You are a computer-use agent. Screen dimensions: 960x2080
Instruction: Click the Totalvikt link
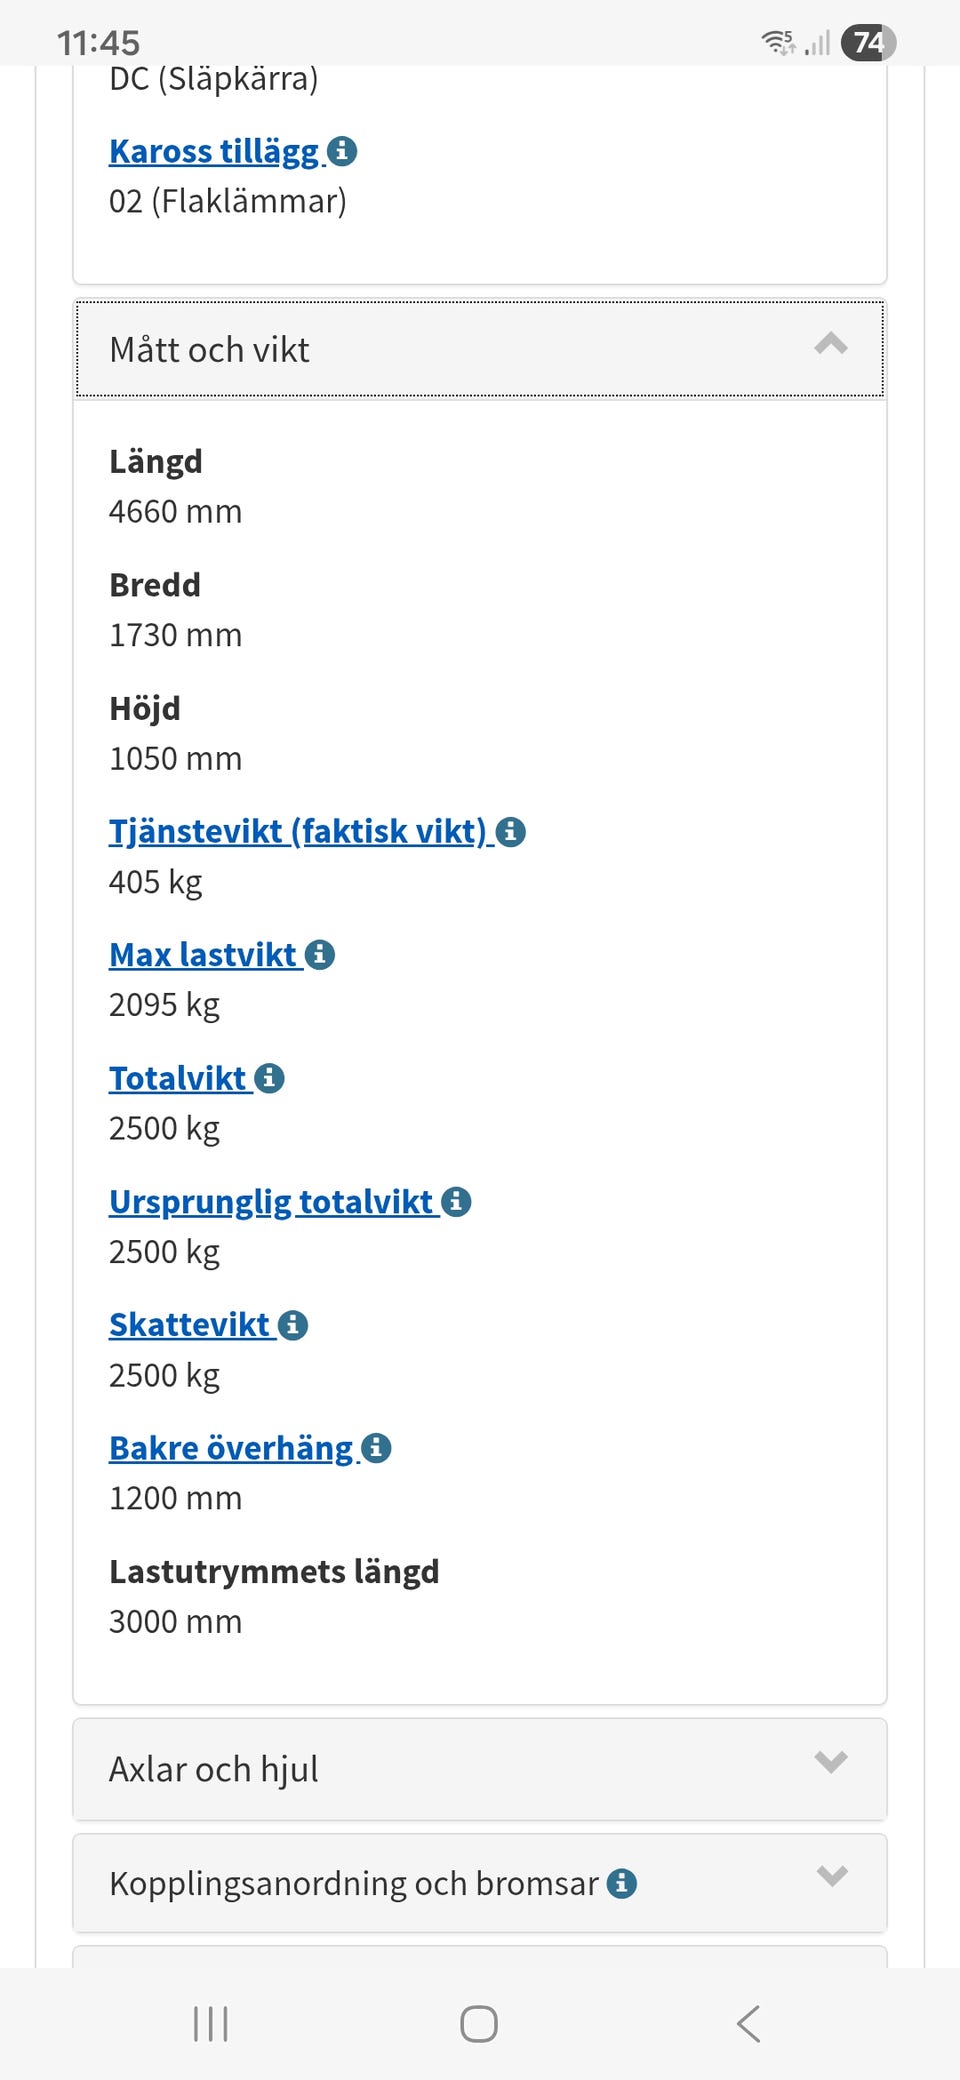coord(178,1078)
